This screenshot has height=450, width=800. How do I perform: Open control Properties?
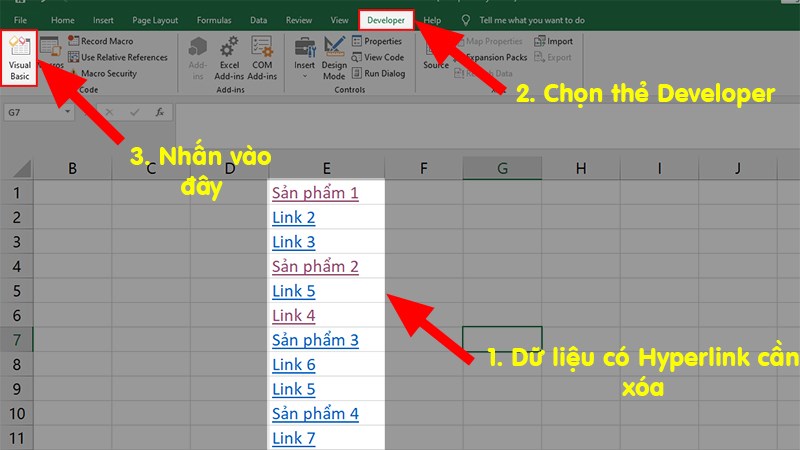pyautogui.click(x=376, y=42)
